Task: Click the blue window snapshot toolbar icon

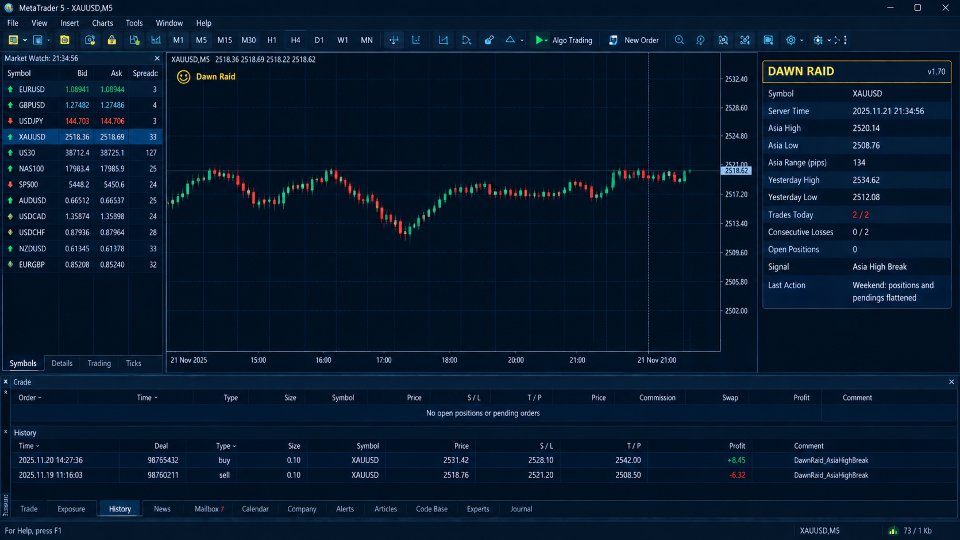Action: [768, 40]
